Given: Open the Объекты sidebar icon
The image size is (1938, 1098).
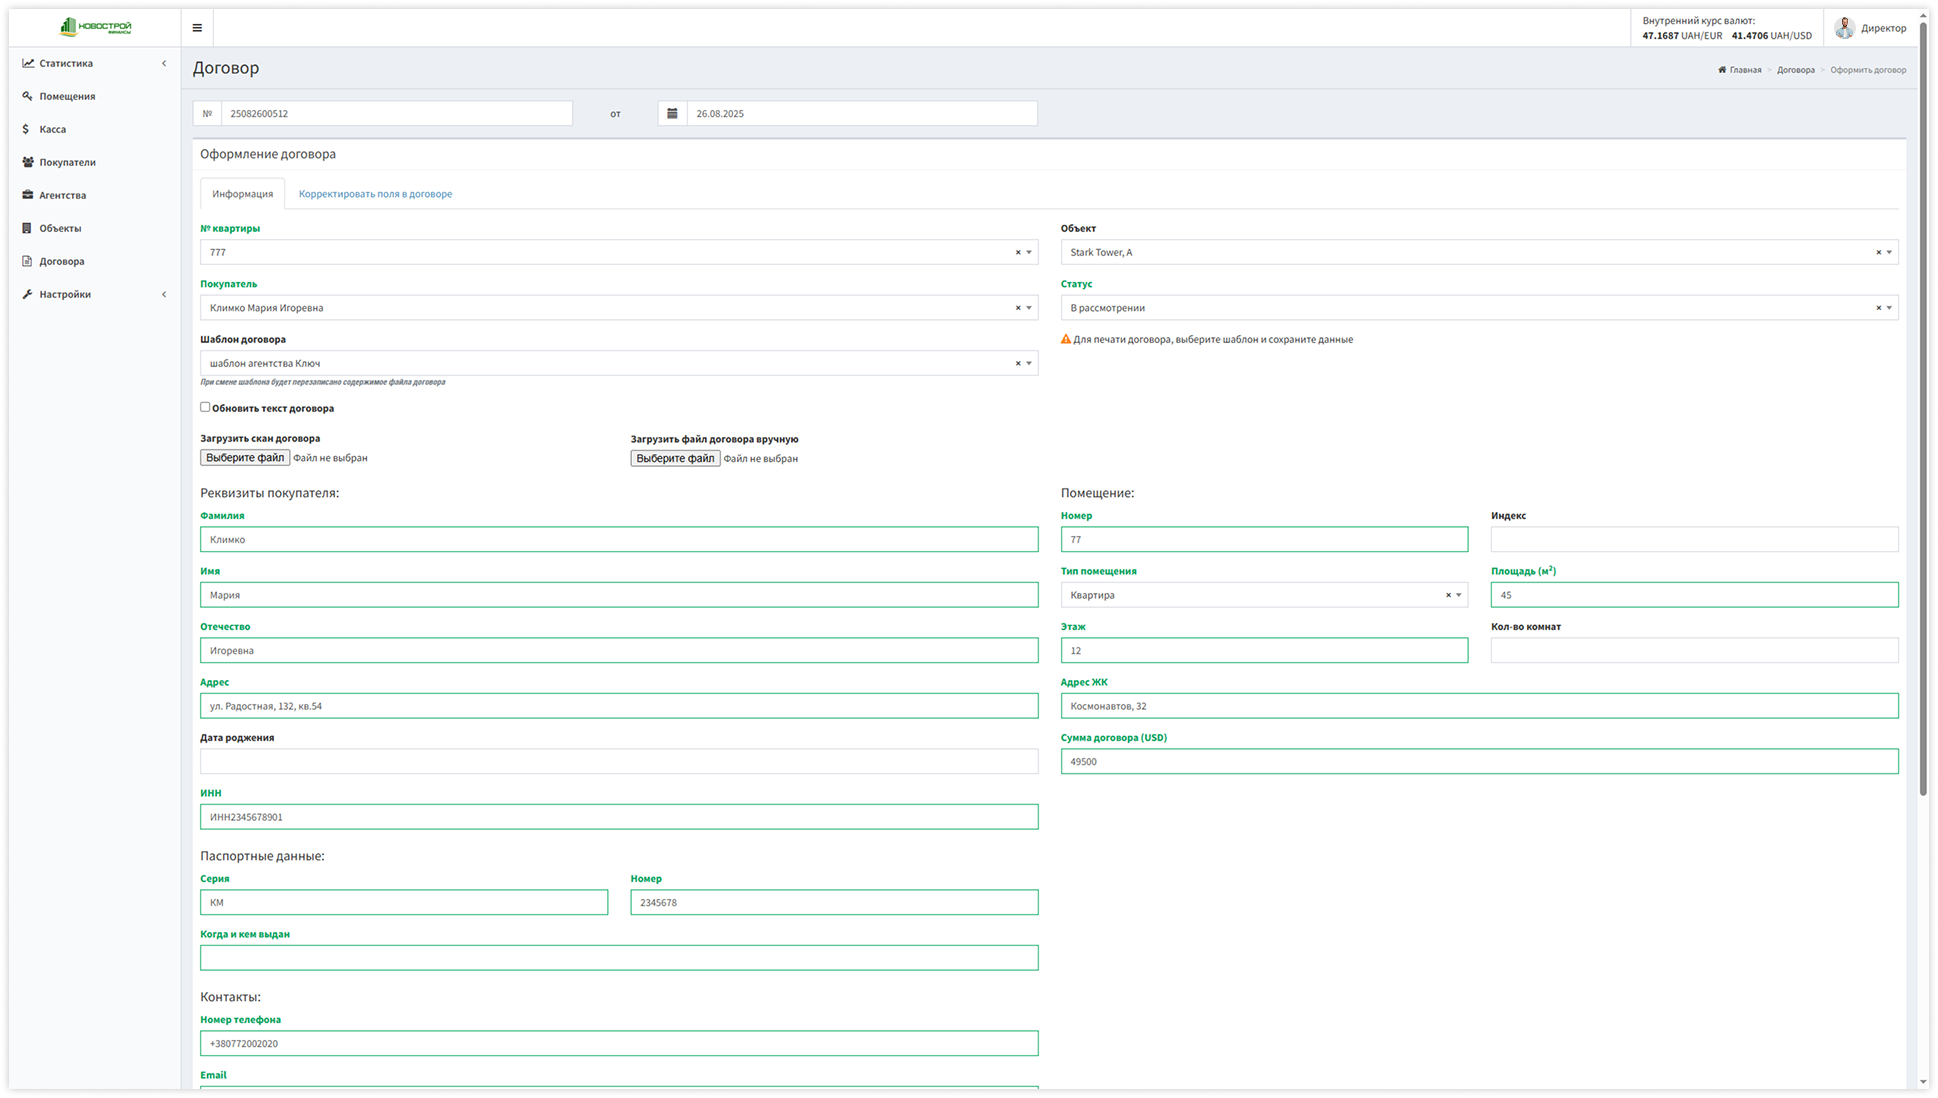Looking at the screenshot, I should [x=27, y=227].
